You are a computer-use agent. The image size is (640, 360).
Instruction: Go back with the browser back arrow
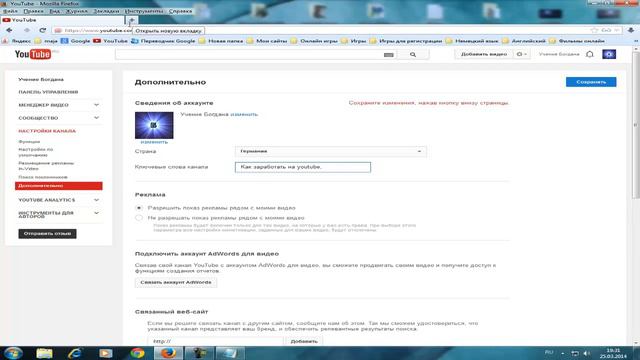(9, 30)
